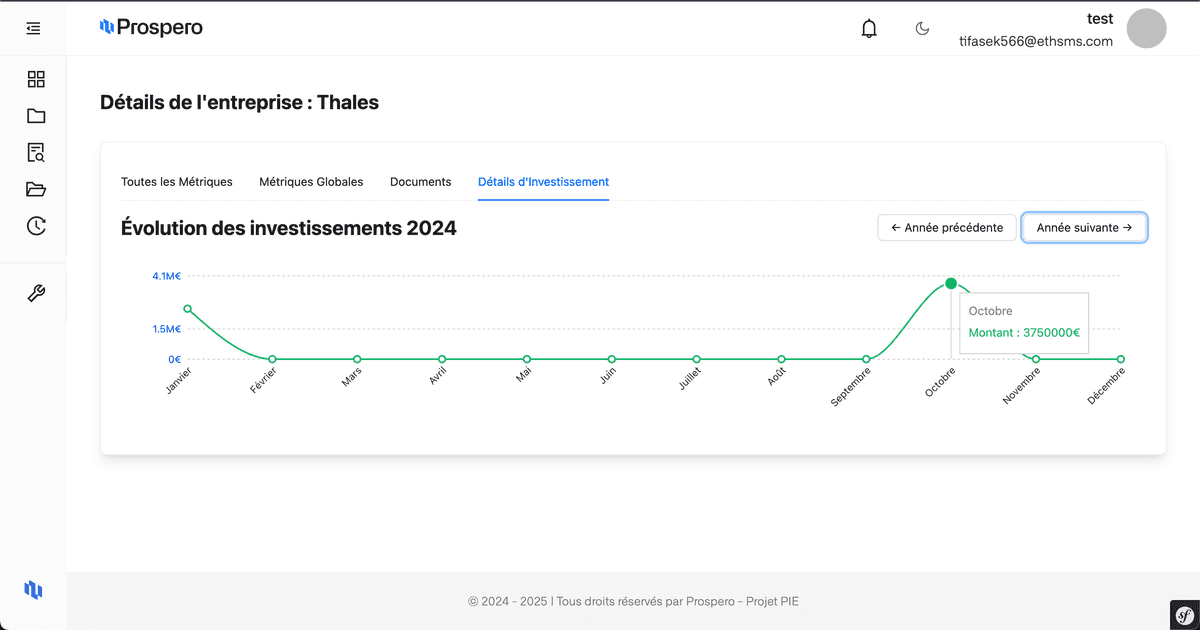
Task: Switch to the Toutes les Métriques tab
Action: point(177,182)
